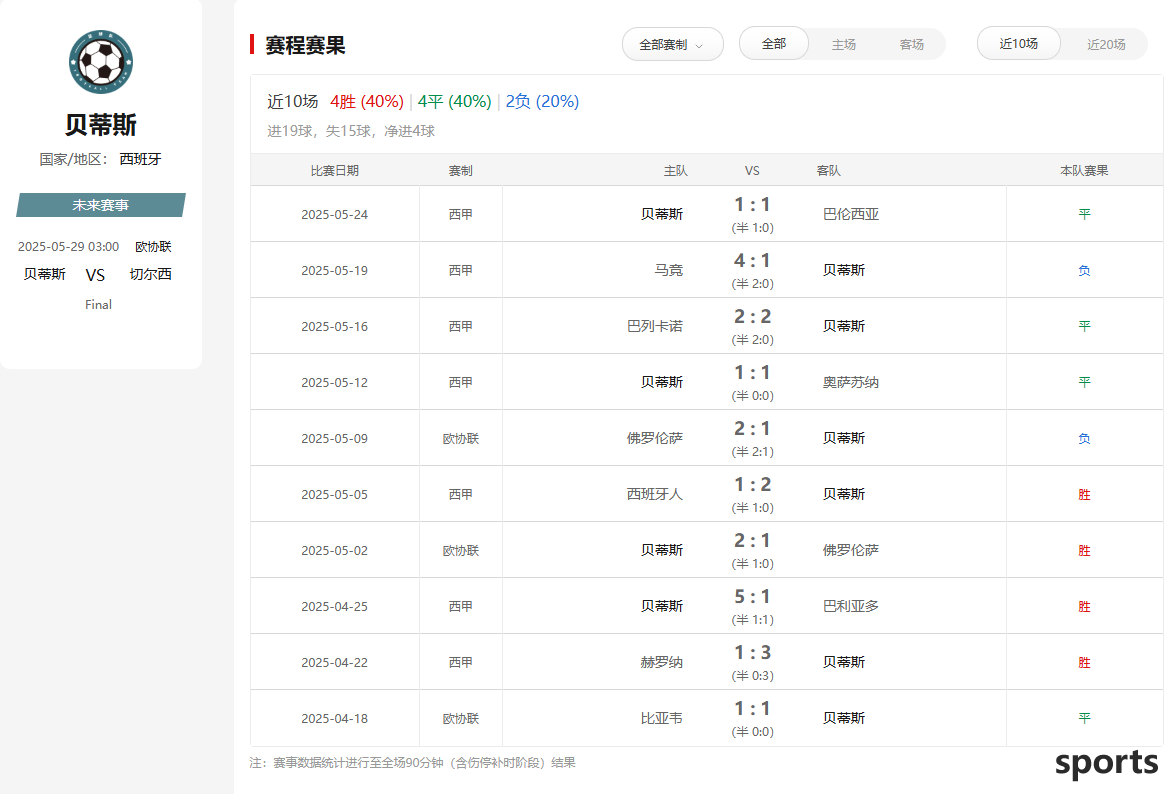1173x794 pixels.
Task: Click date cell 2025-05-12
Action: click(x=334, y=382)
